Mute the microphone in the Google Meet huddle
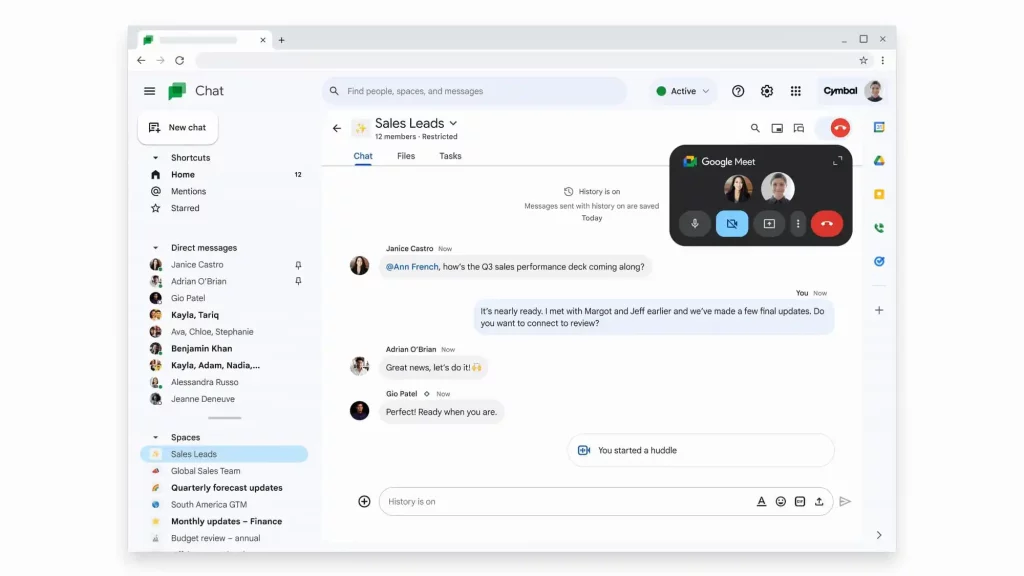The image size is (1024, 576). (694, 223)
